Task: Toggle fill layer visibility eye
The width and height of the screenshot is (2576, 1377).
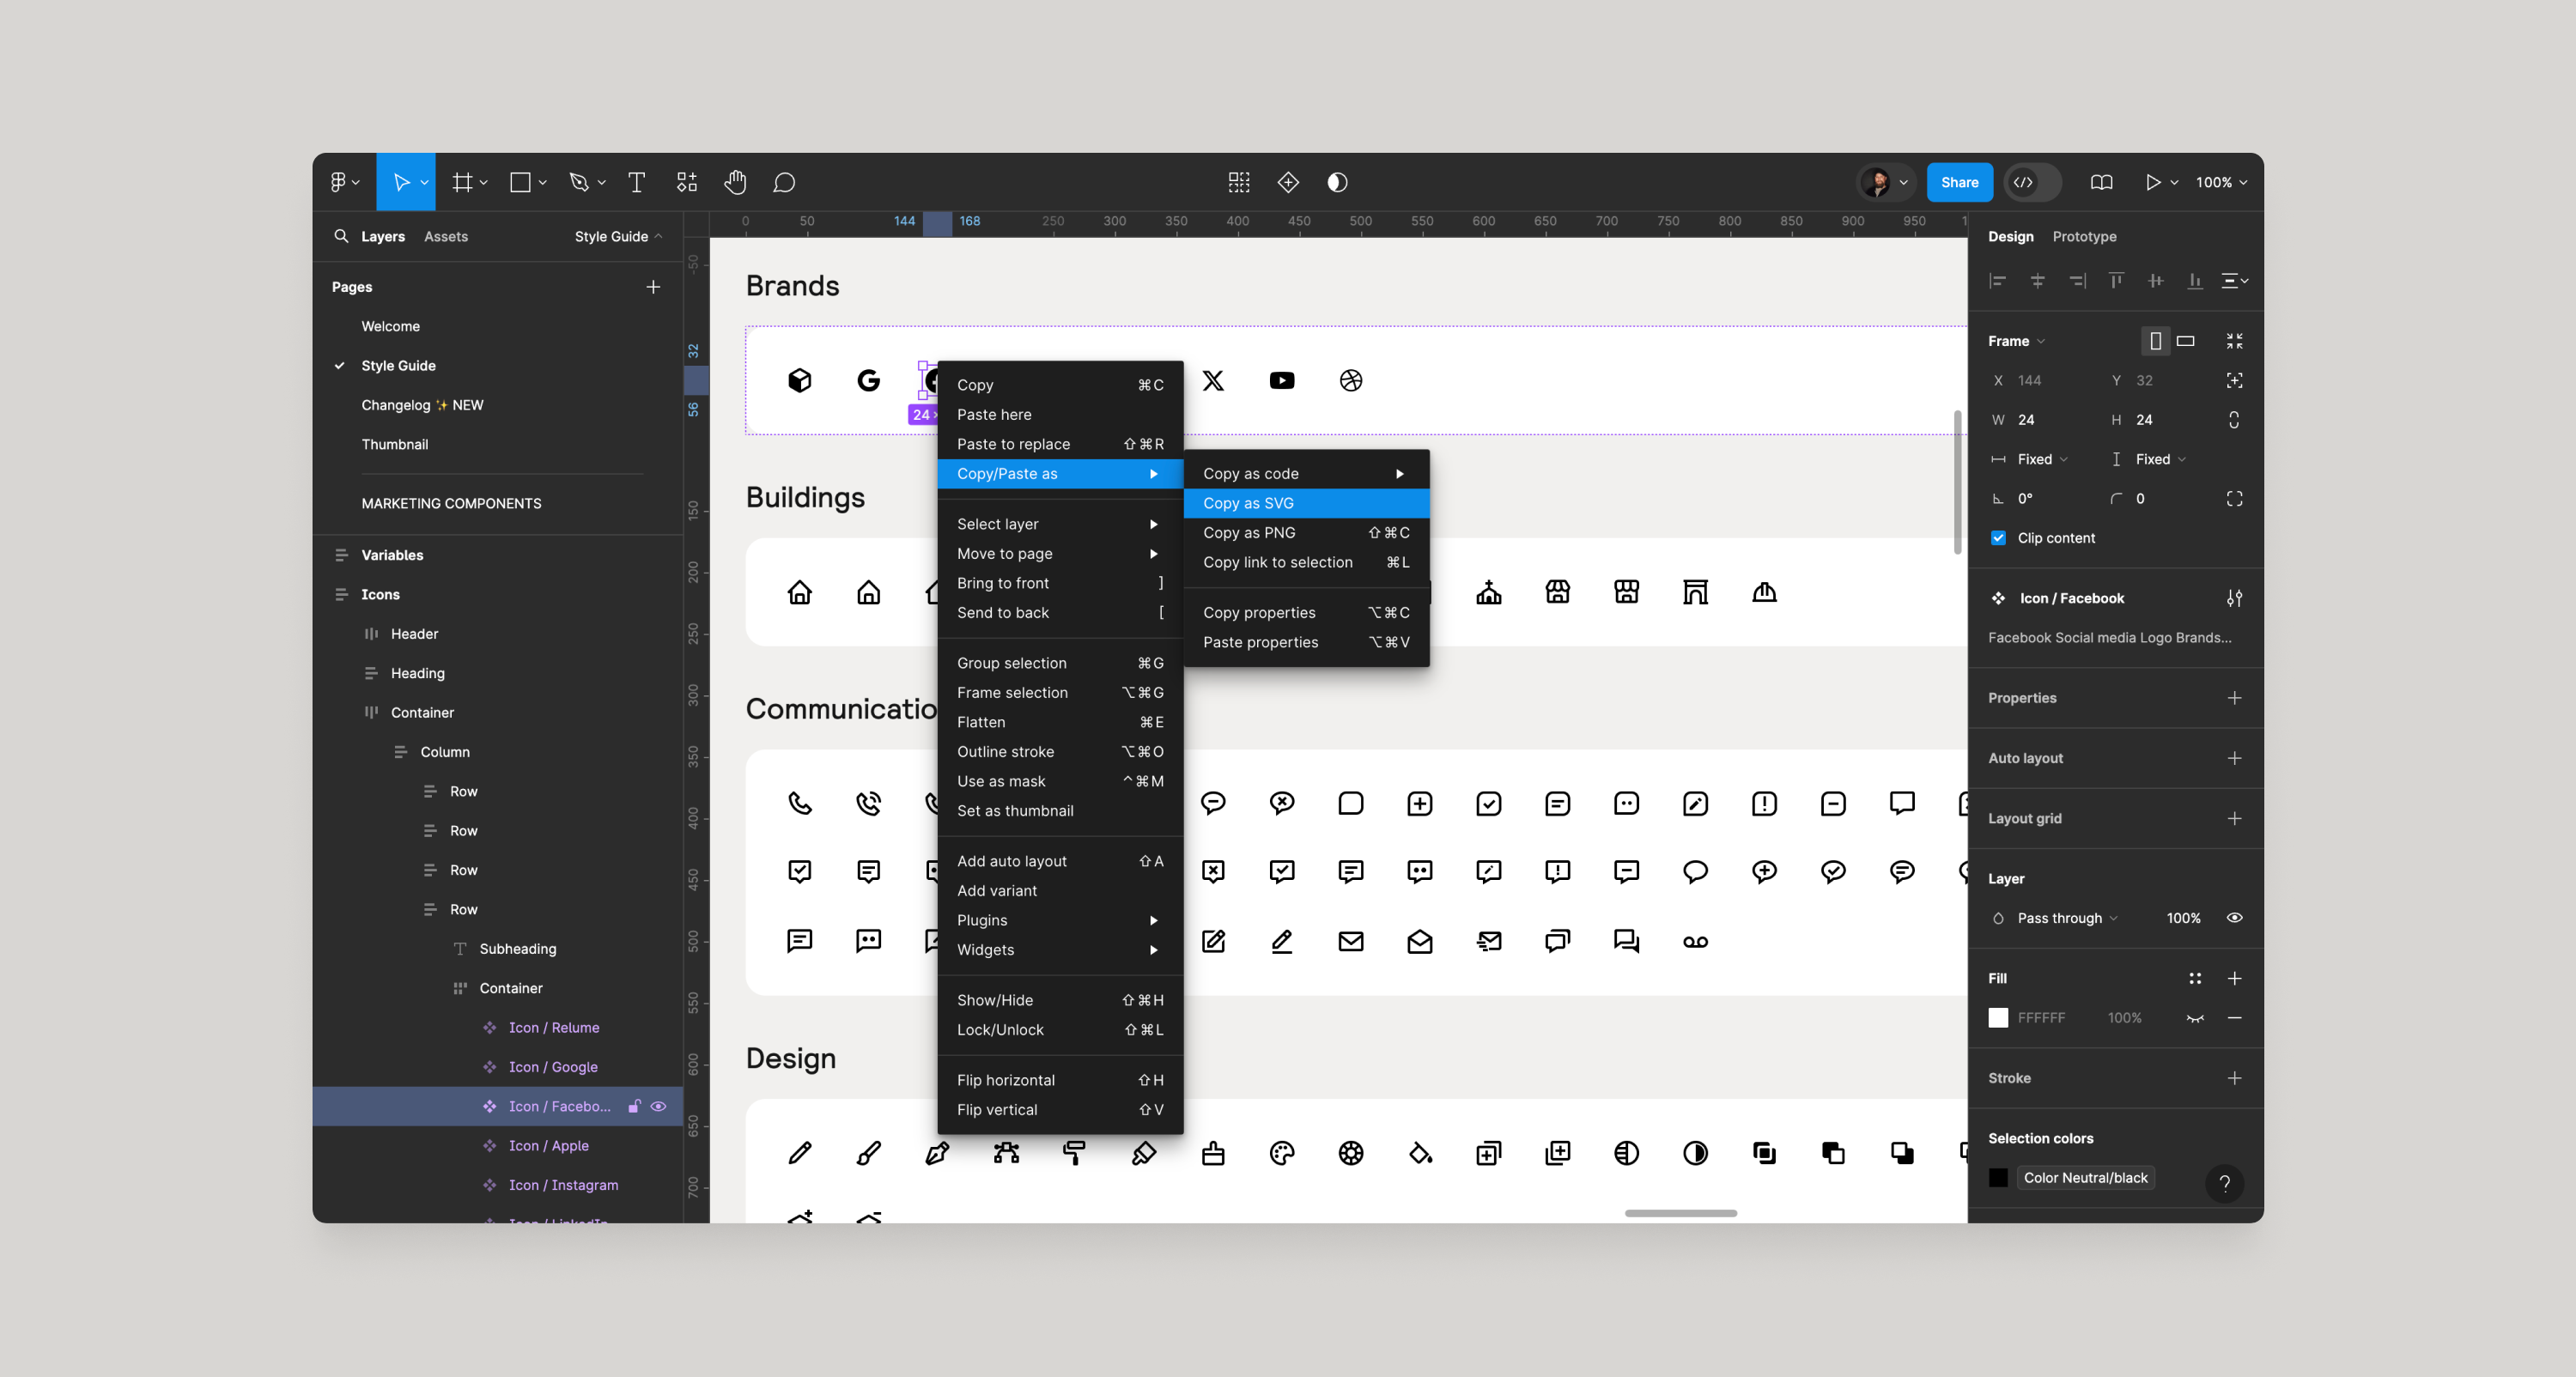Action: (x=2195, y=1018)
